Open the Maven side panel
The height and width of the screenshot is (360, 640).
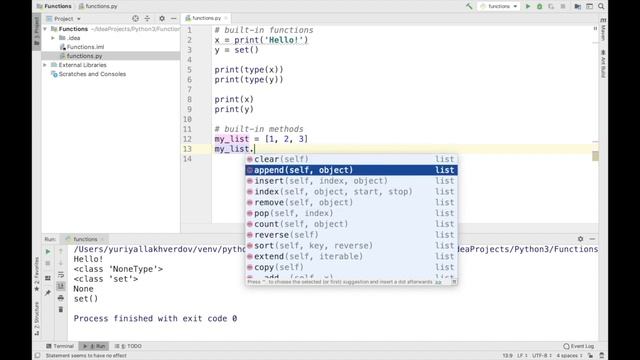603,30
